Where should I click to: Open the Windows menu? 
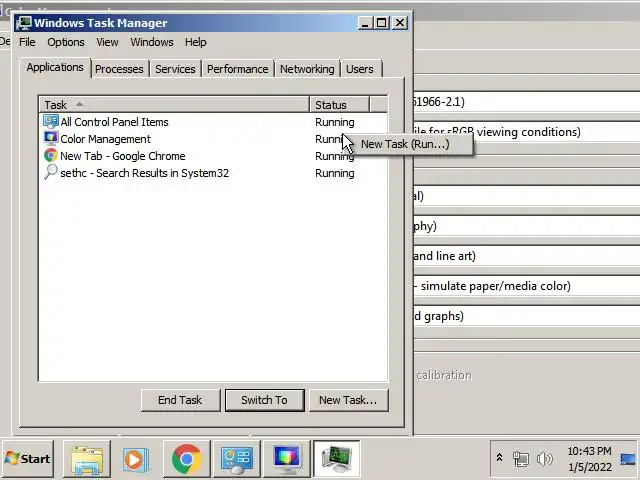pyautogui.click(x=152, y=42)
